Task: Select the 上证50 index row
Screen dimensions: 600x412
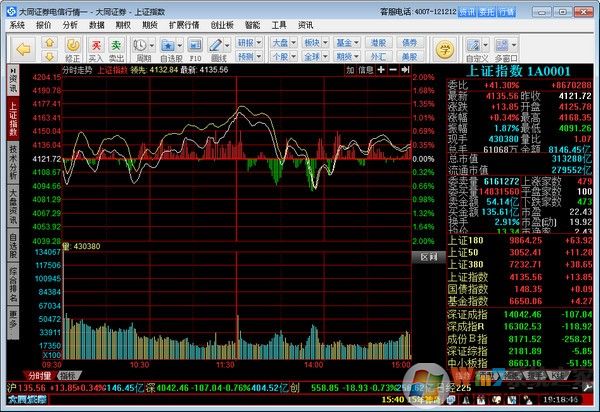Action: click(467, 254)
